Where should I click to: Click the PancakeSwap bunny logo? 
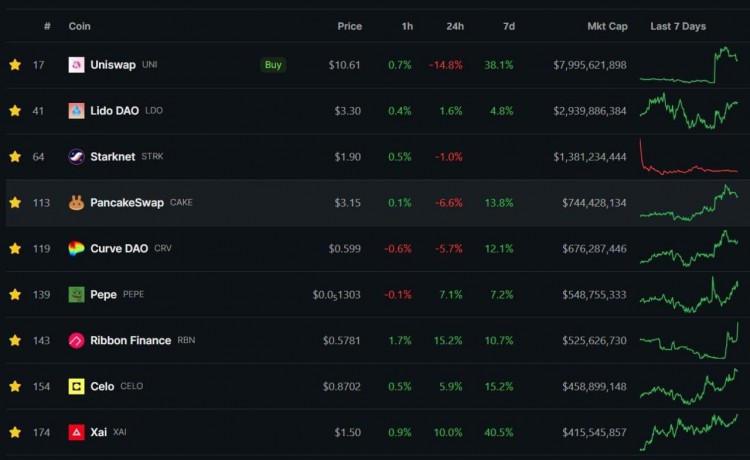click(x=77, y=202)
